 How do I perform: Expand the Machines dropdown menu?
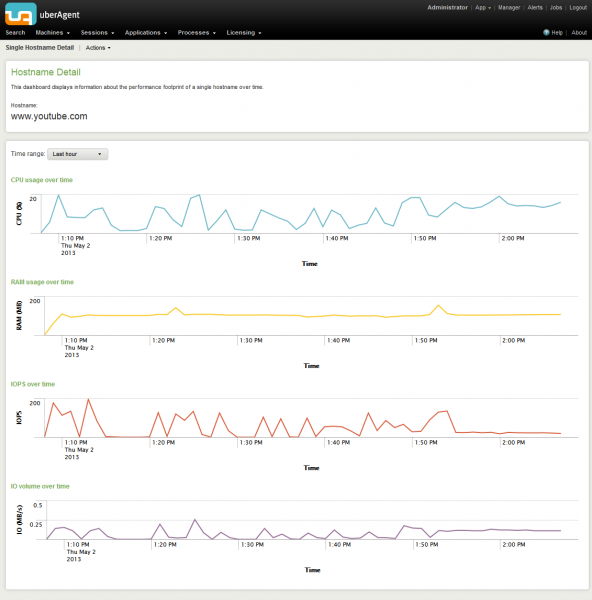click(53, 33)
